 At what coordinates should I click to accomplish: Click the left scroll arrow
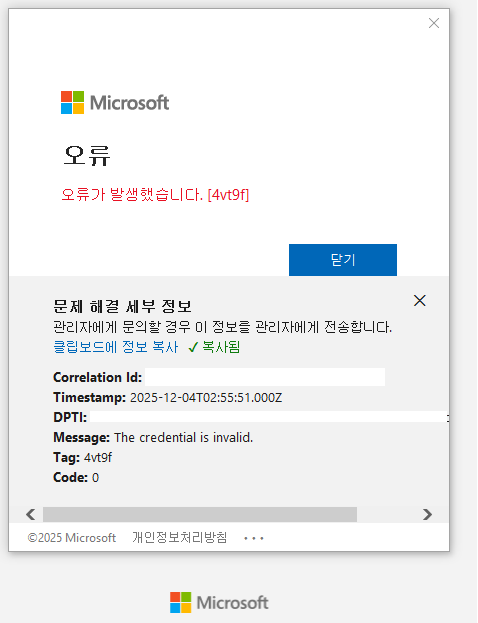tap(31, 514)
